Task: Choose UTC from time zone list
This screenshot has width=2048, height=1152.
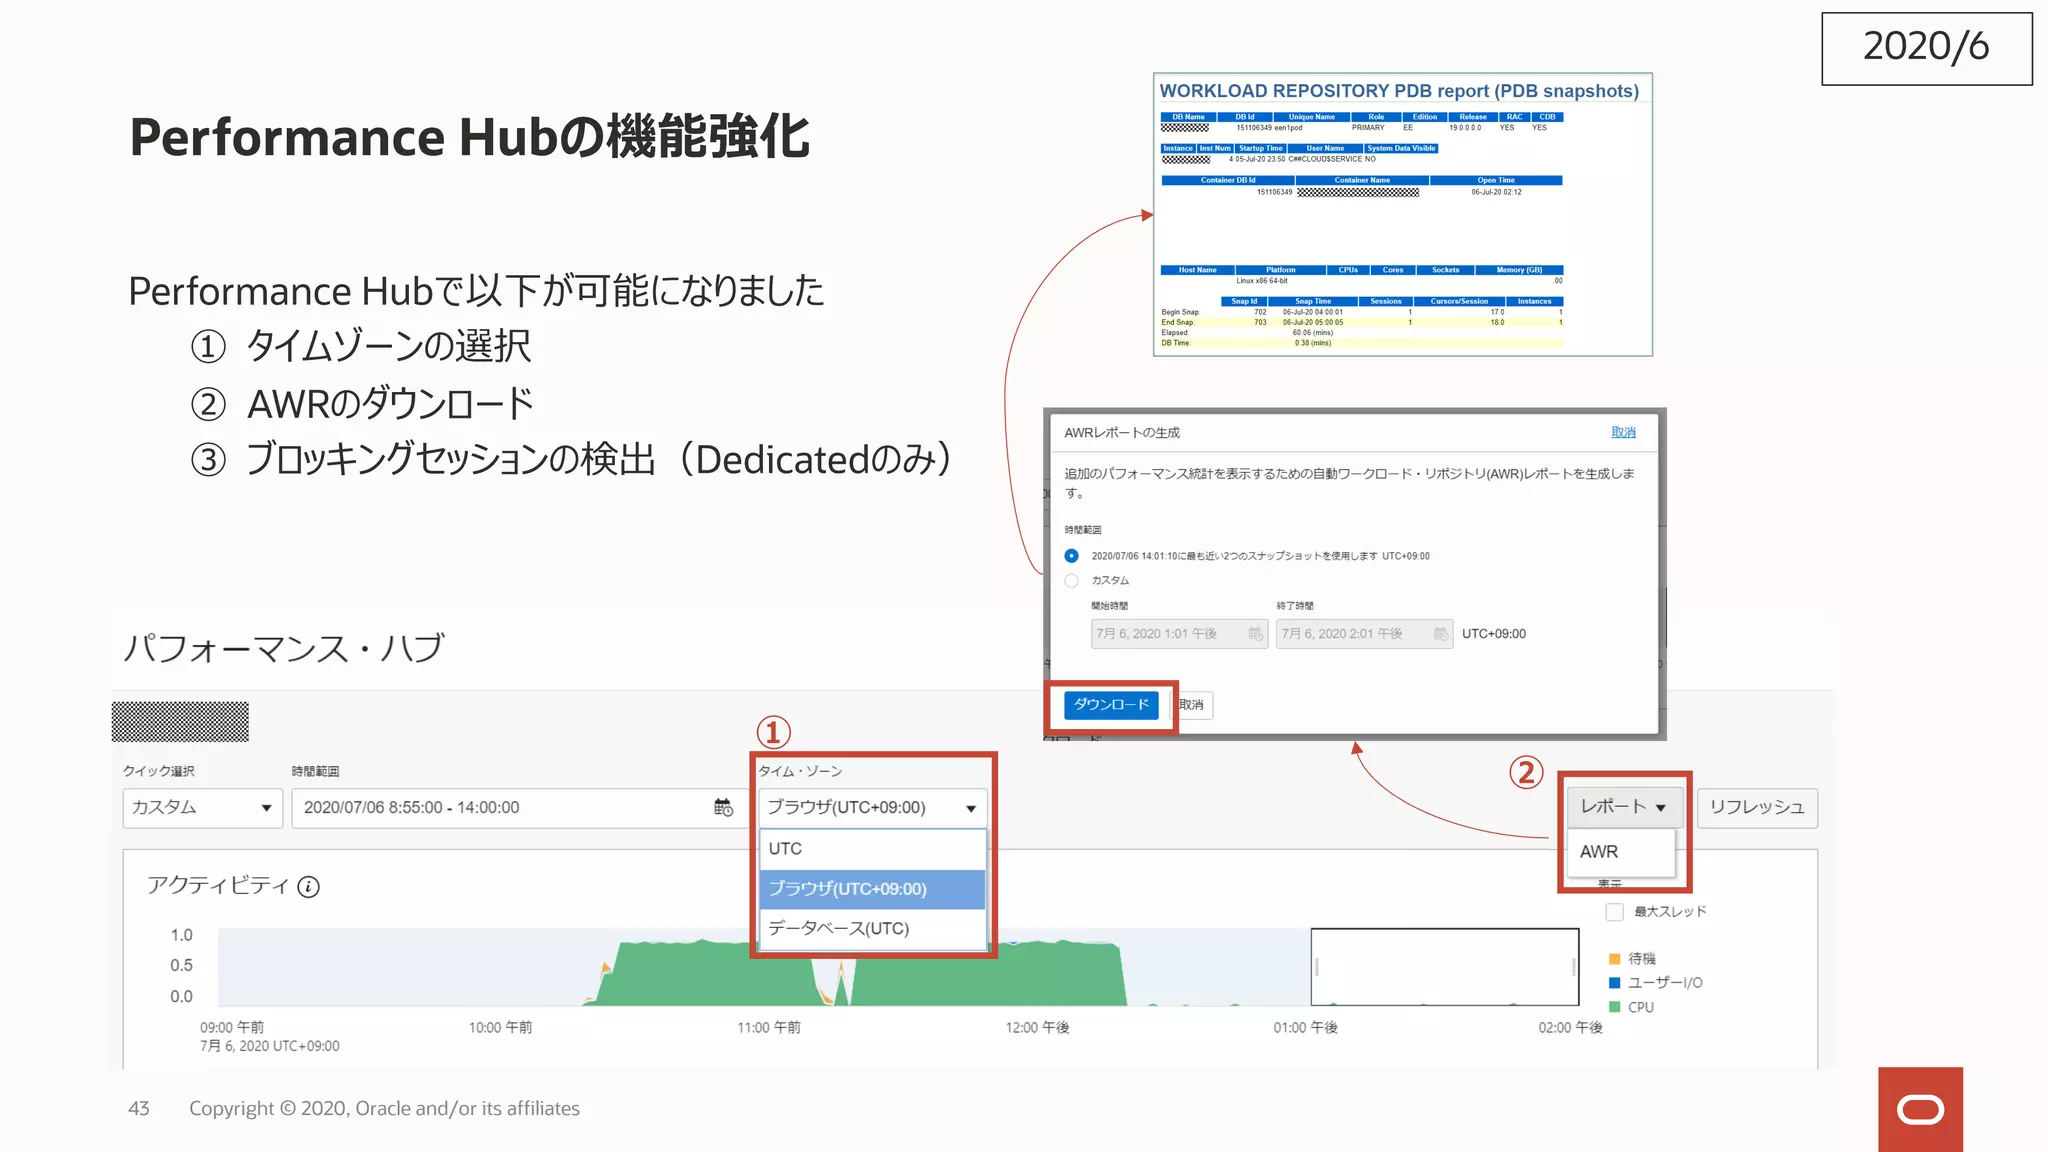Action: tap(873, 849)
